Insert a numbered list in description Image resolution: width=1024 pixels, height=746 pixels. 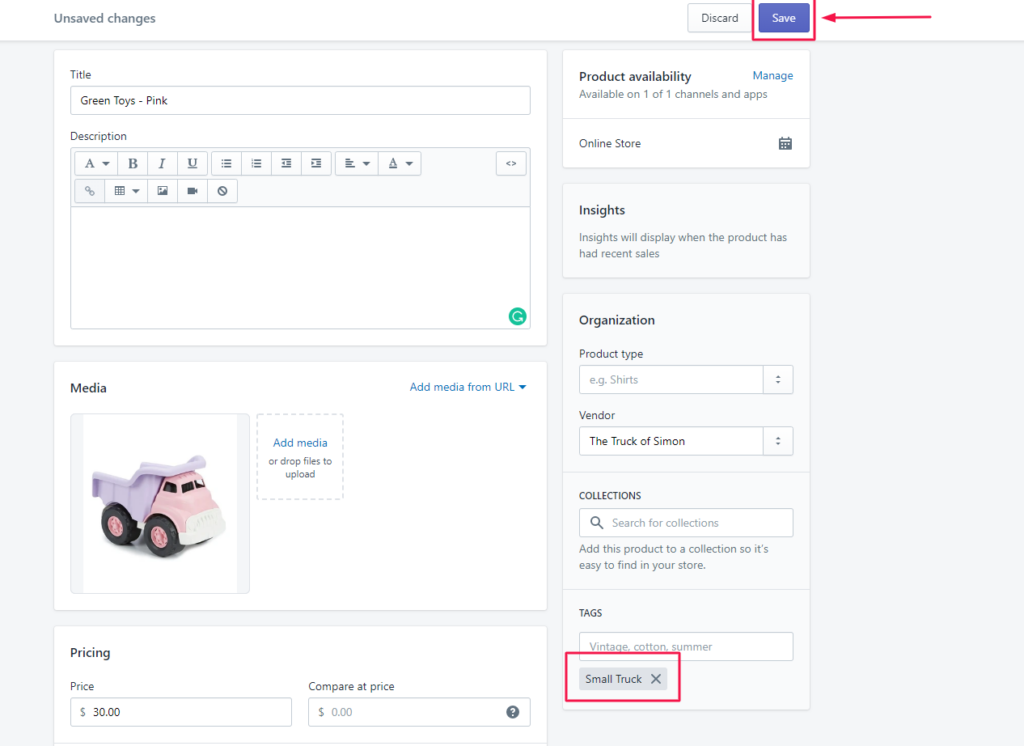click(256, 163)
